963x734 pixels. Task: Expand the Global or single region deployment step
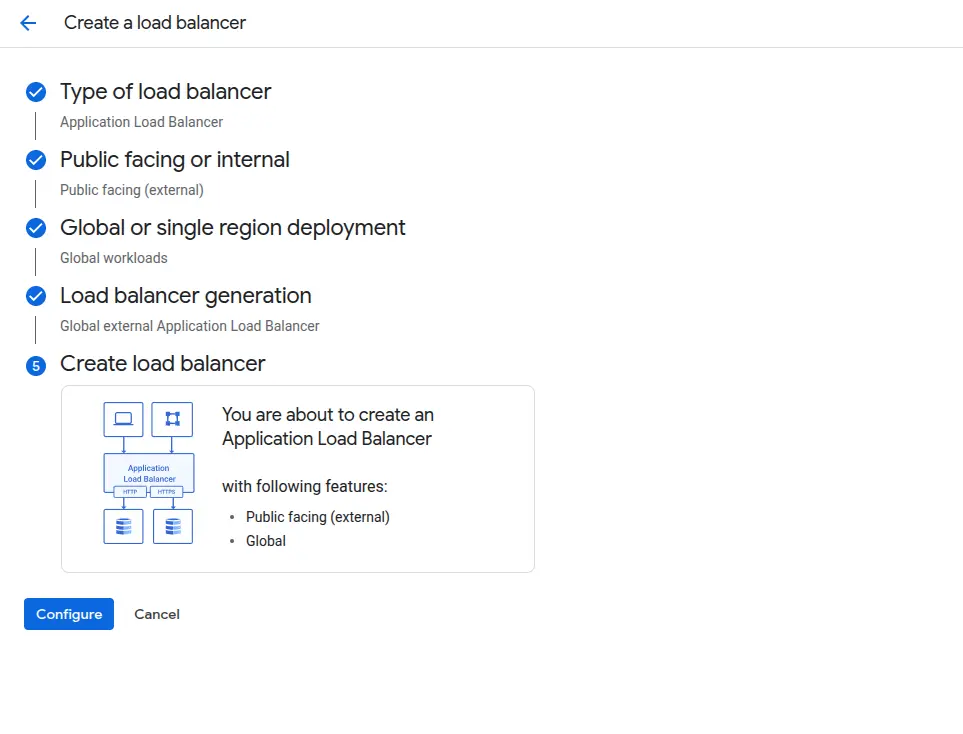(232, 228)
